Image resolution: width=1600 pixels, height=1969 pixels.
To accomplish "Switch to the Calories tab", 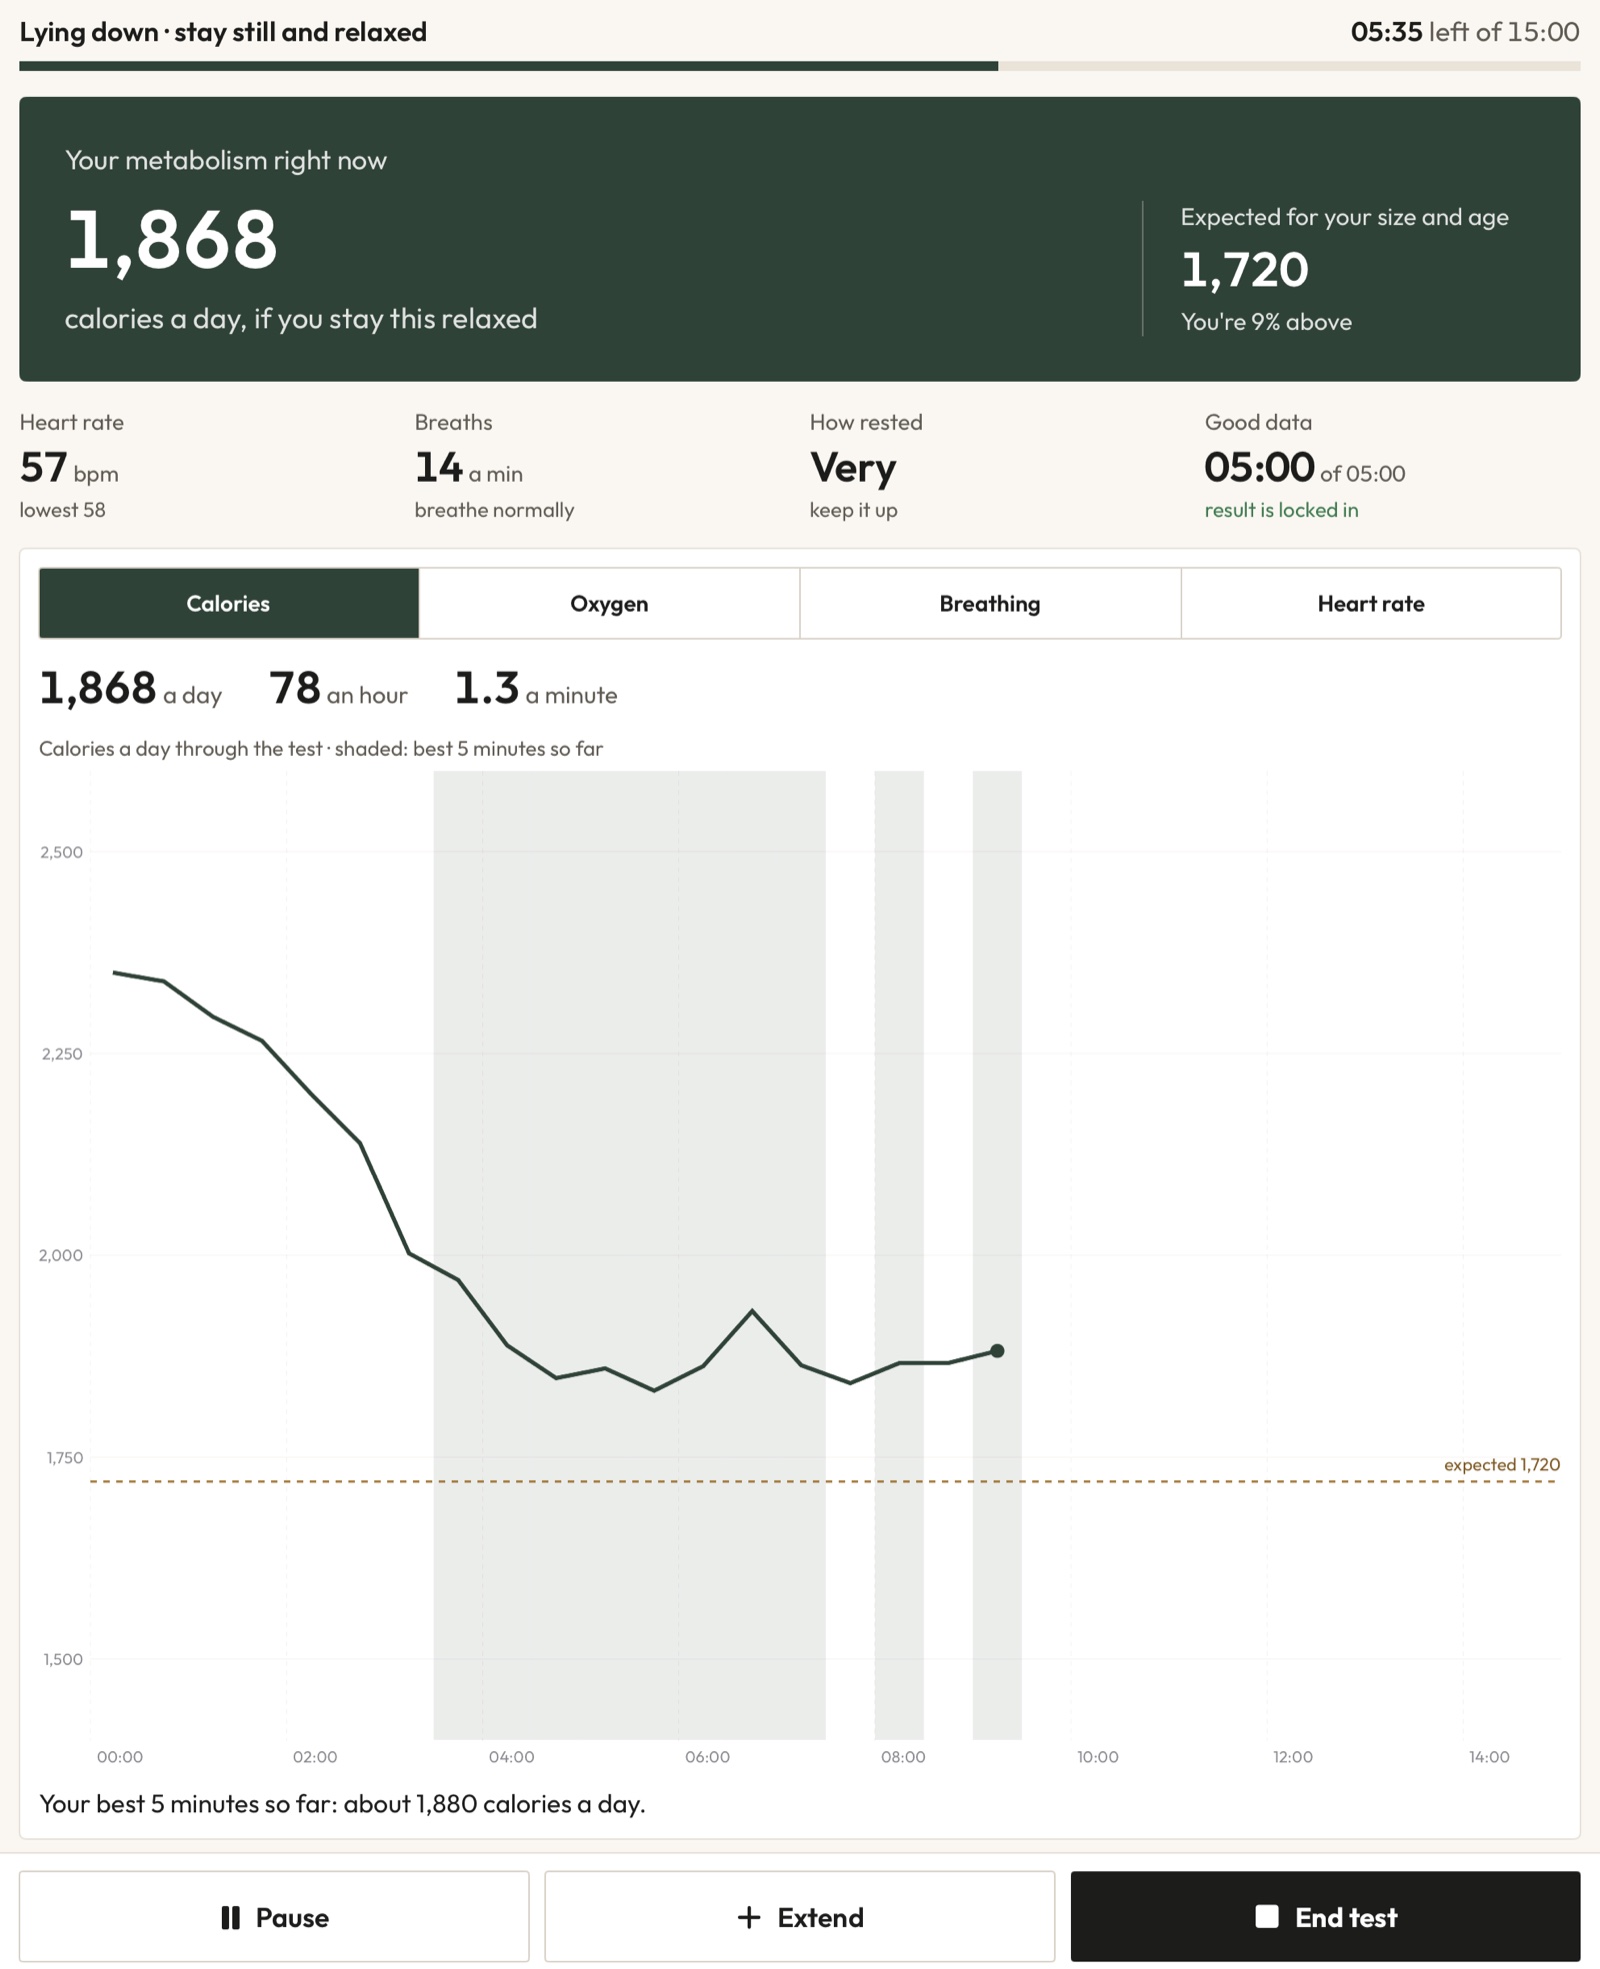I will tap(229, 603).
